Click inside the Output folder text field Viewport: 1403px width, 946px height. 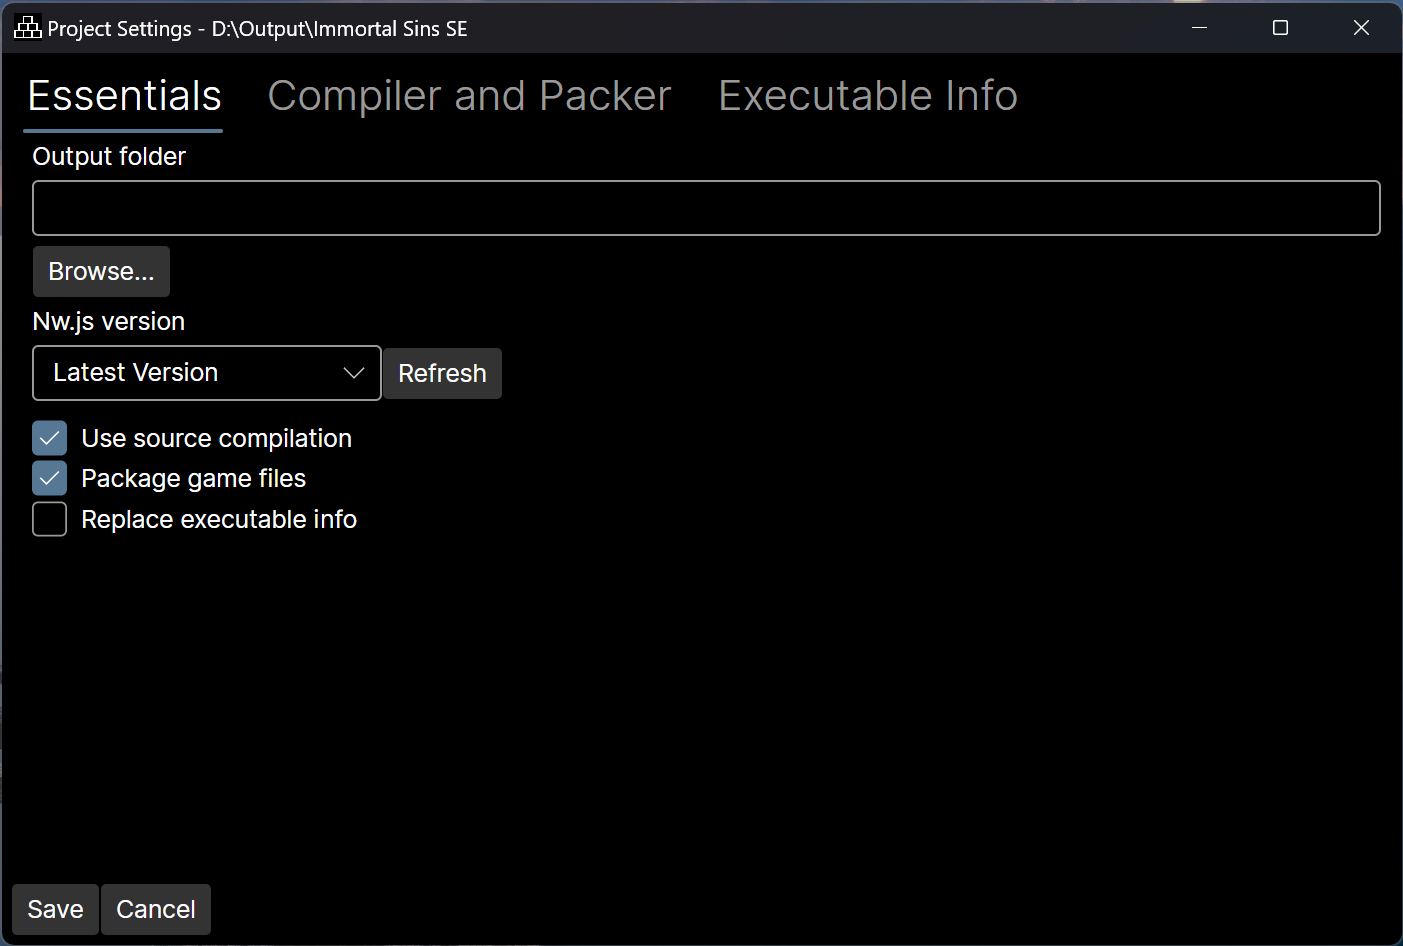(x=706, y=208)
